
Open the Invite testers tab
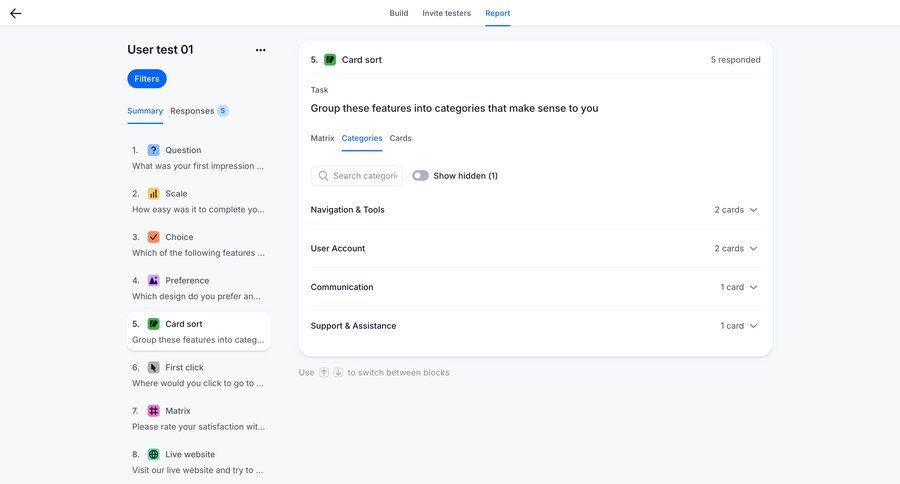446,13
